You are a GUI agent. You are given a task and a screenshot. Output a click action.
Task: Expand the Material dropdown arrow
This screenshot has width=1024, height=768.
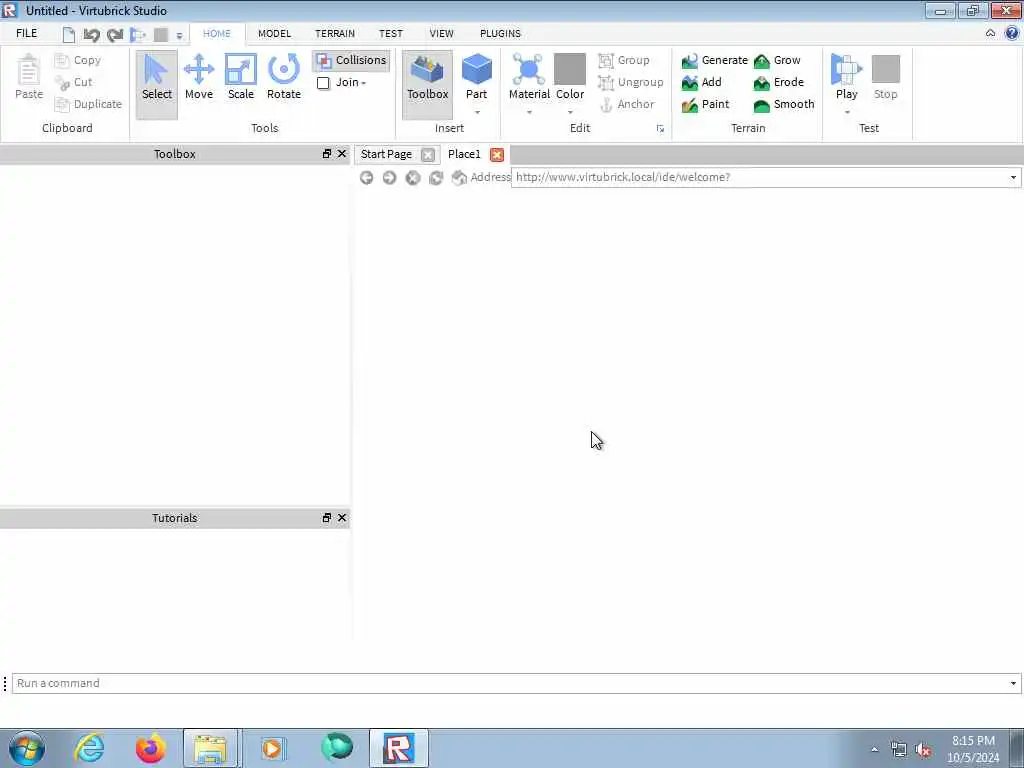529,112
